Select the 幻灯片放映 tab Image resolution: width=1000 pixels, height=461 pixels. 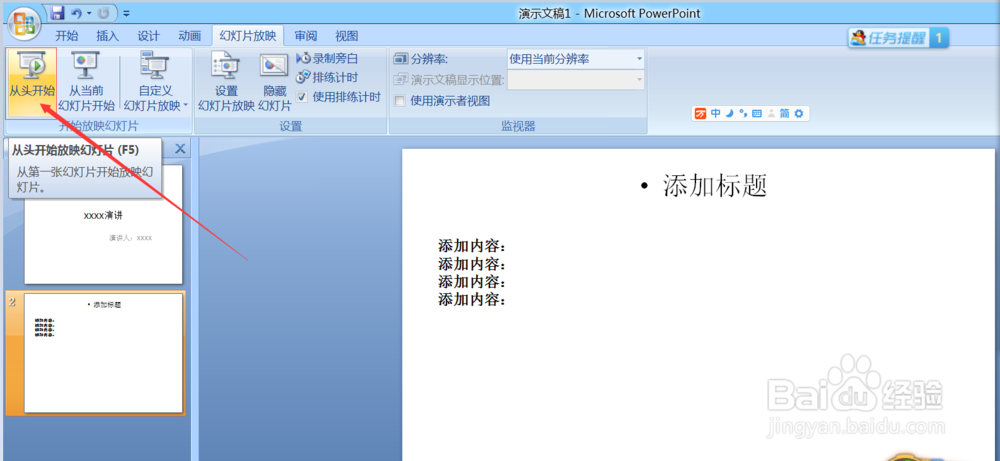(x=247, y=36)
